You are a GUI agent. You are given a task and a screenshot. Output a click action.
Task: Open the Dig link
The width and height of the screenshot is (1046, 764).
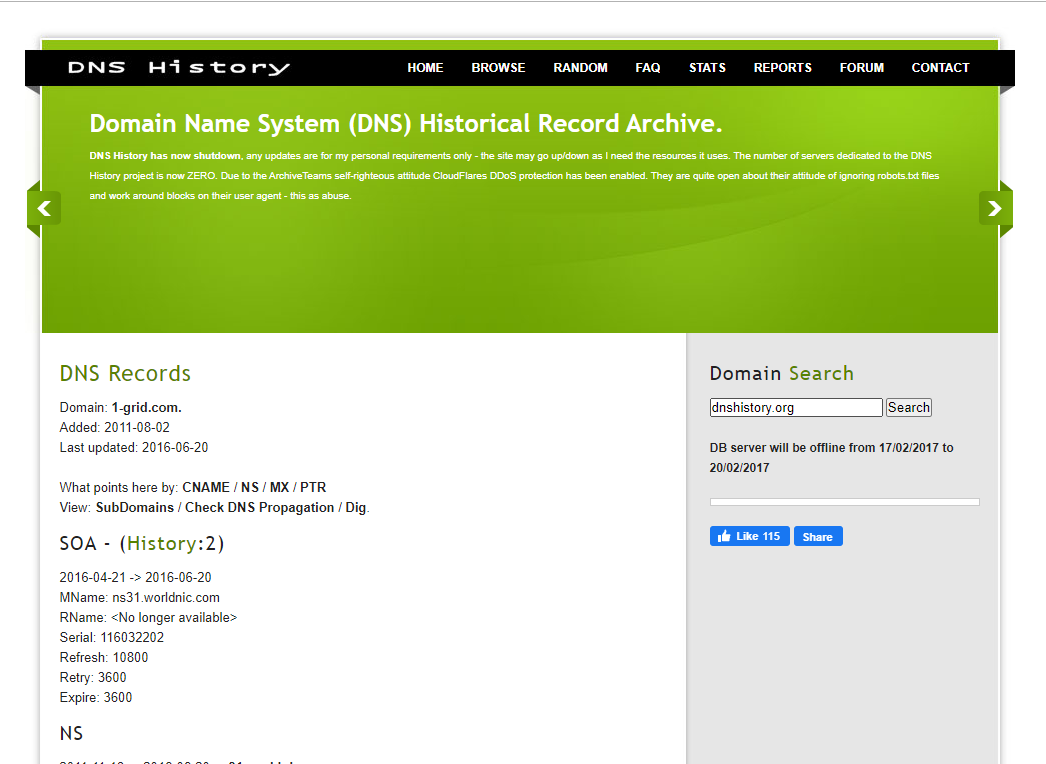pos(356,508)
